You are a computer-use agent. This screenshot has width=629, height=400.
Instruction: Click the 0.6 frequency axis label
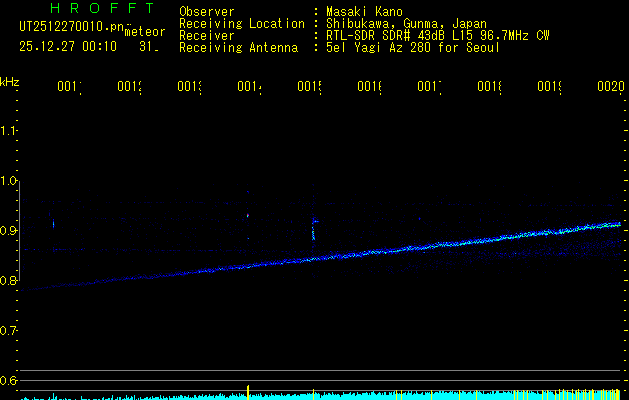point(8,380)
